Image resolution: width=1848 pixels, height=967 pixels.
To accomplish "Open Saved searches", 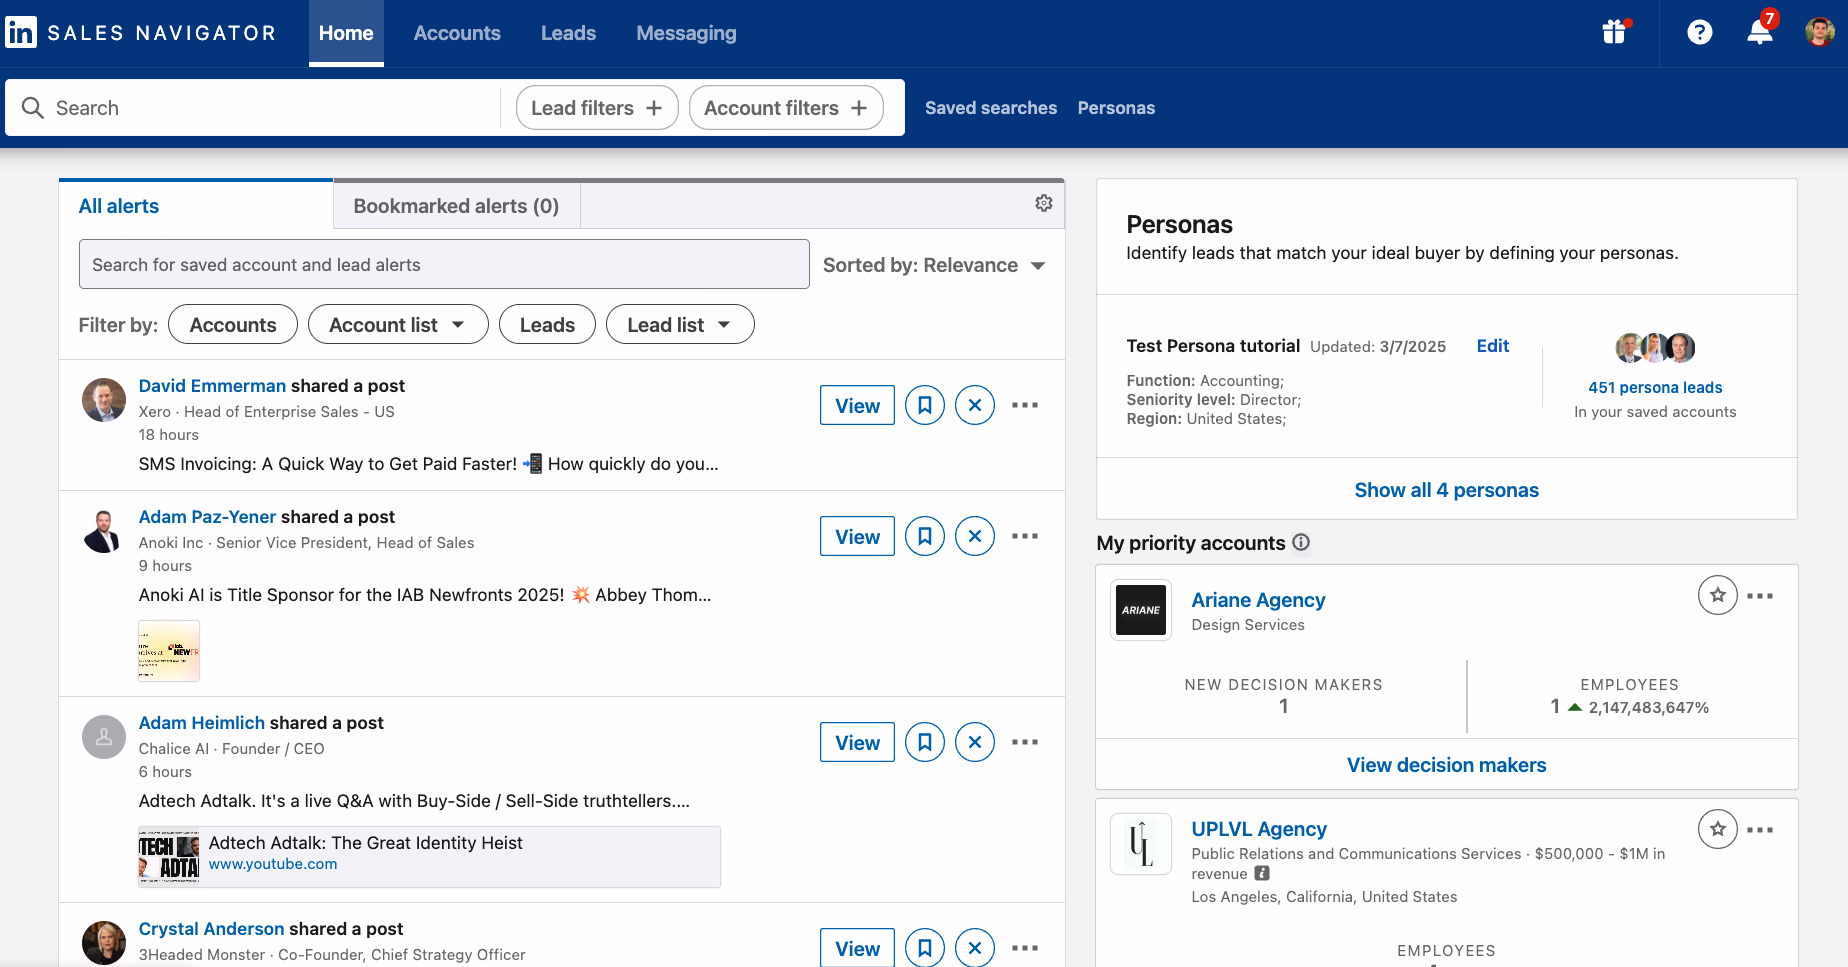I will click(991, 108).
